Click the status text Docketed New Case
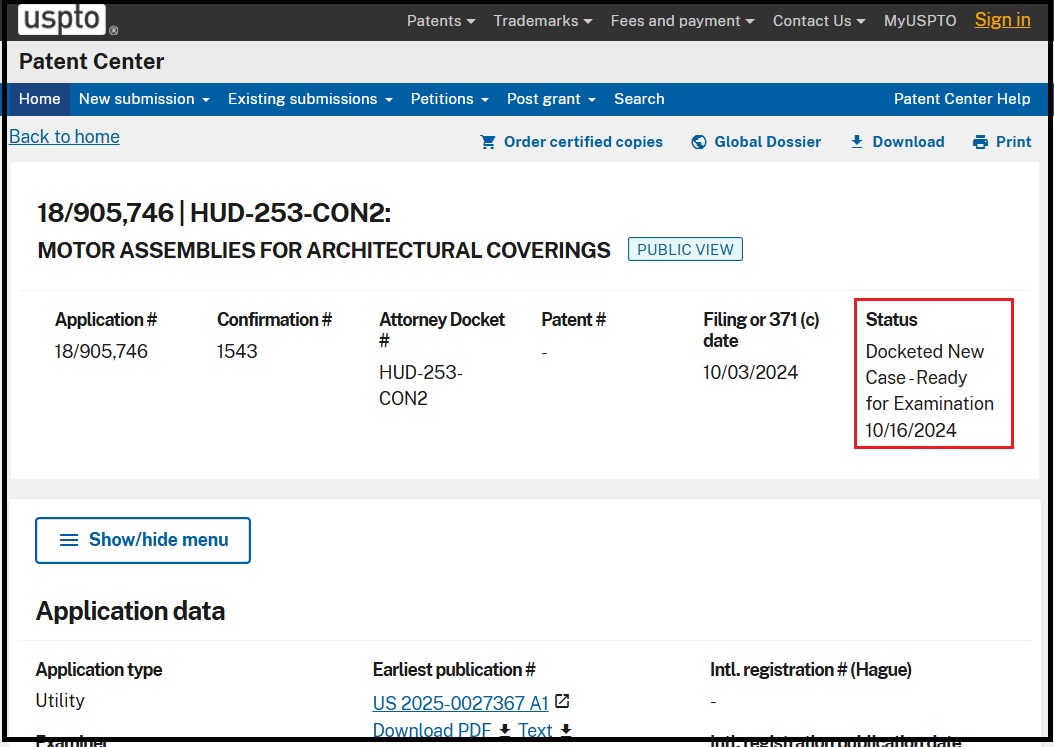The image size is (1054, 747). click(925, 364)
